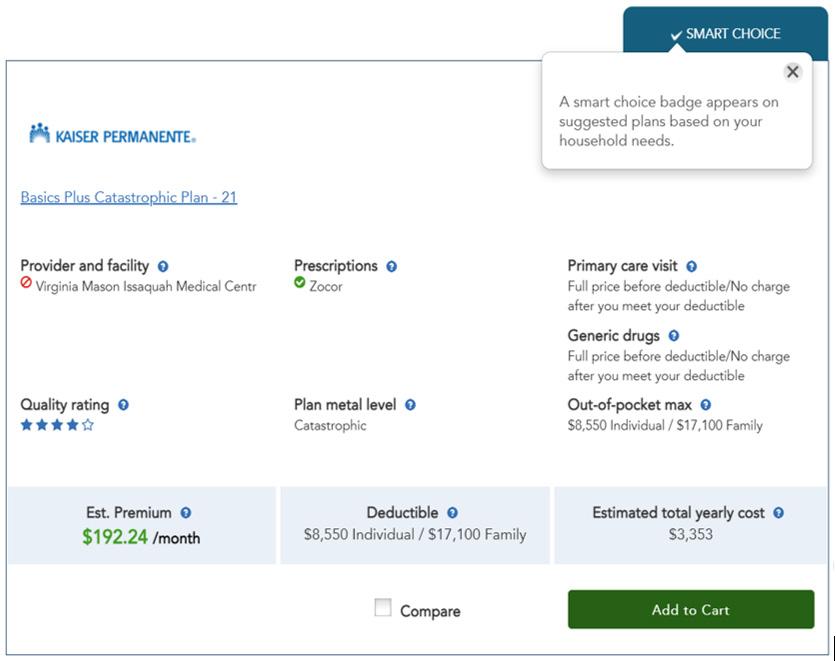836x661 pixels.
Task: Click help icon next to Est. Premium
Action: point(186,514)
